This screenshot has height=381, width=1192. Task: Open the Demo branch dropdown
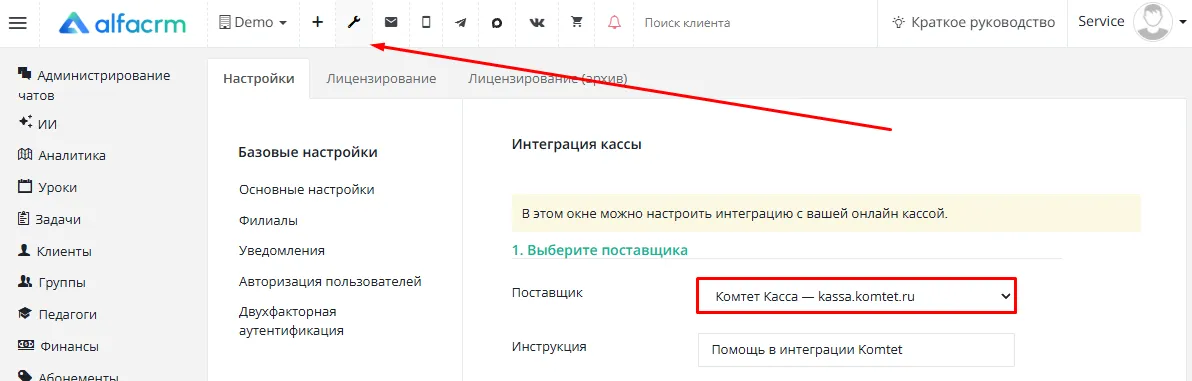[x=252, y=23]
